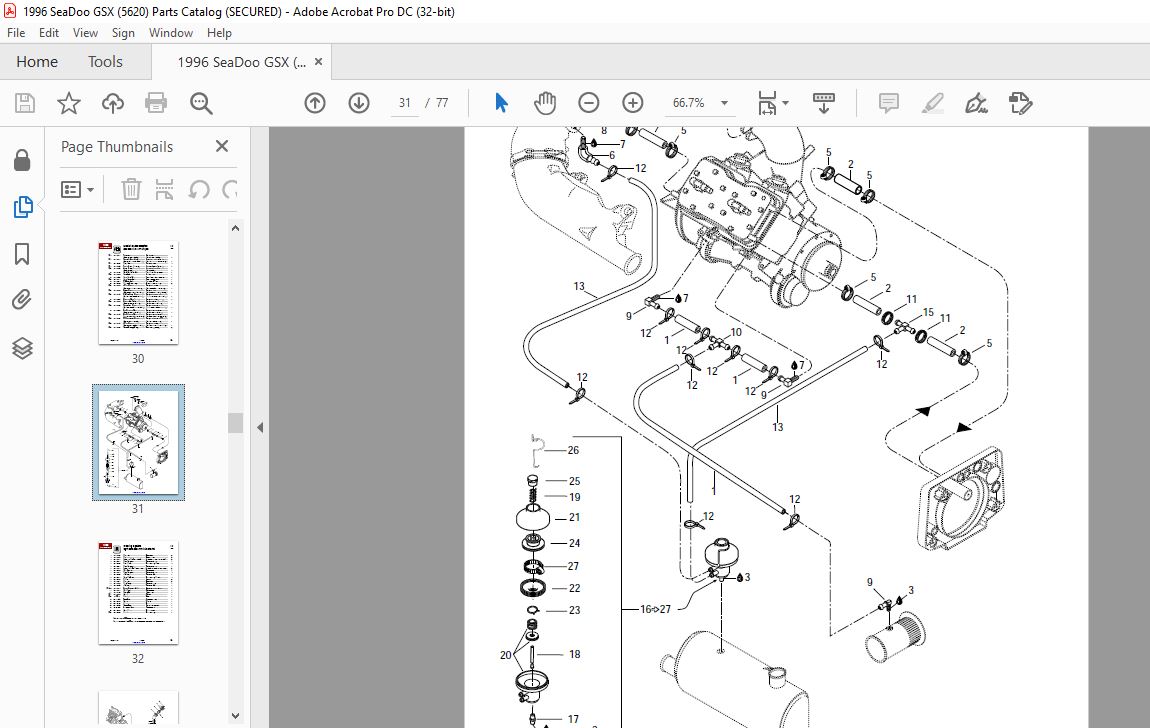The width and height of the screenshot is (1150, 728).
Task: Click the zoom percentage field 66.7%
Action: pos(689,103)
